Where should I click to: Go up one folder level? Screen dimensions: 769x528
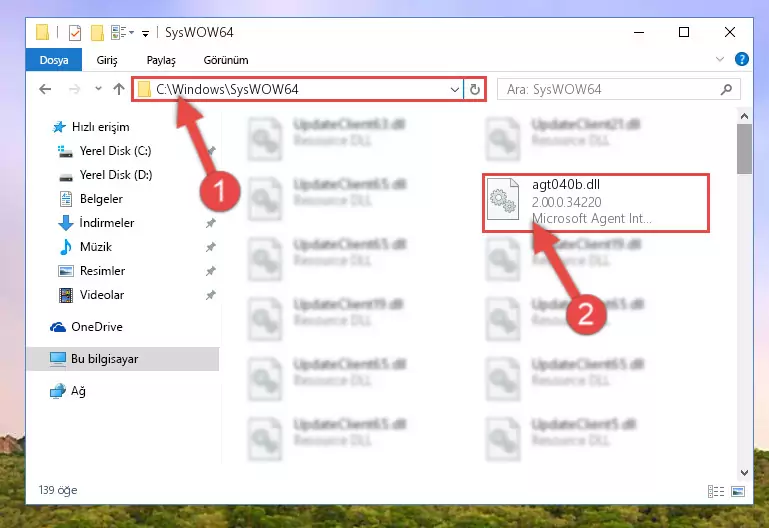tap(119, 89)
